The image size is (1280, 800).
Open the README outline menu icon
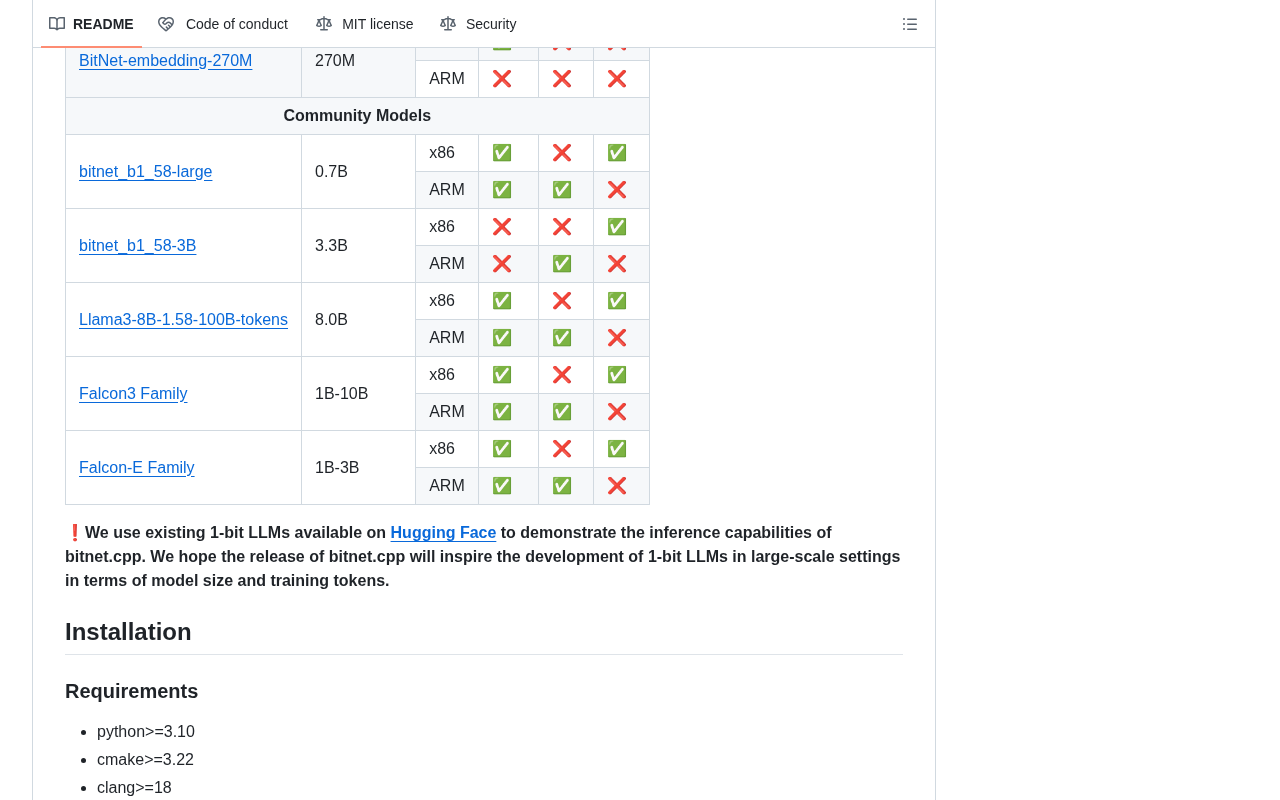(x=910, y=24)
